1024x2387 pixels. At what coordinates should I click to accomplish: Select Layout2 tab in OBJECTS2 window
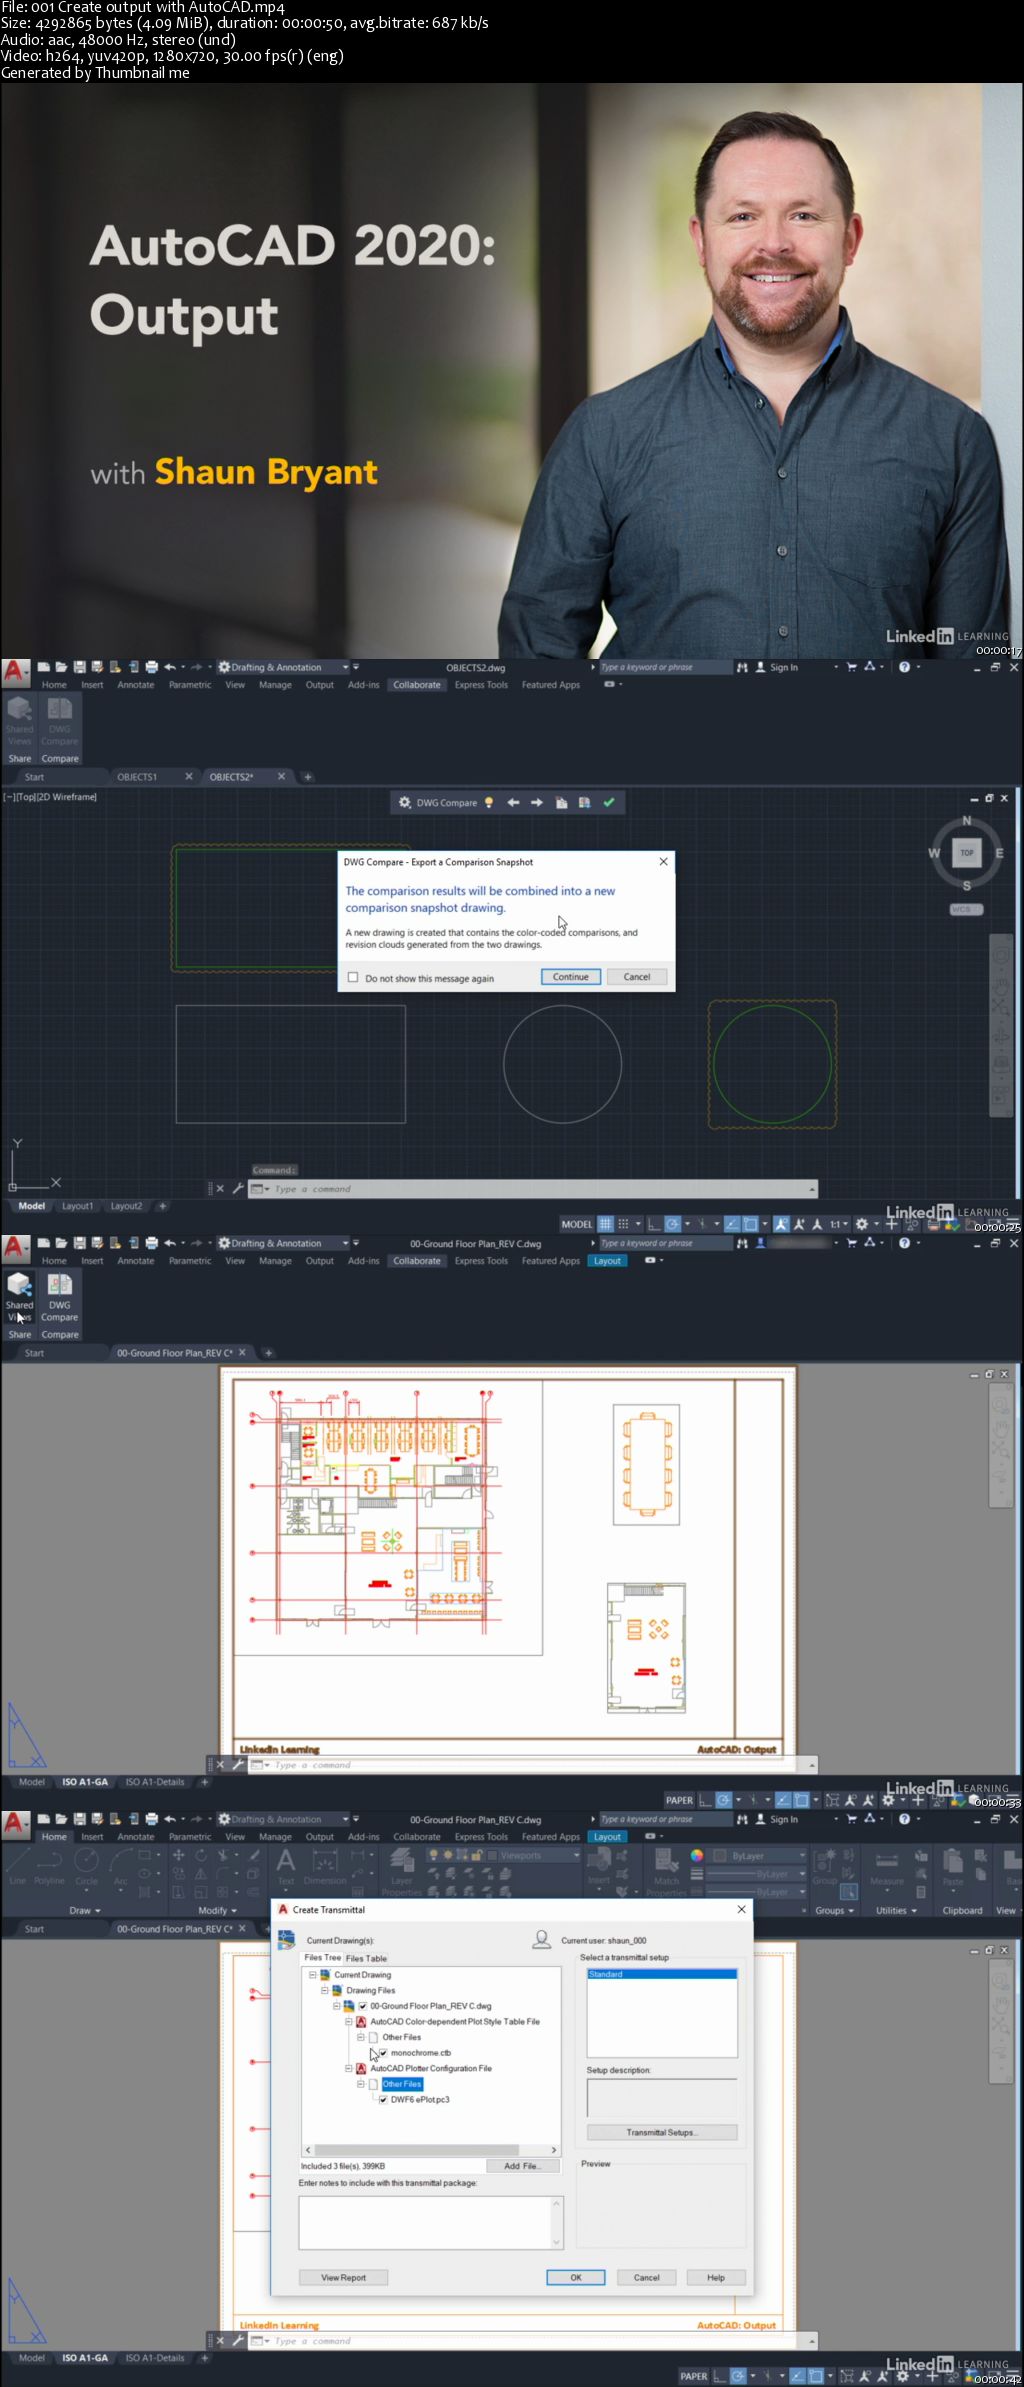coord(126,1206)
